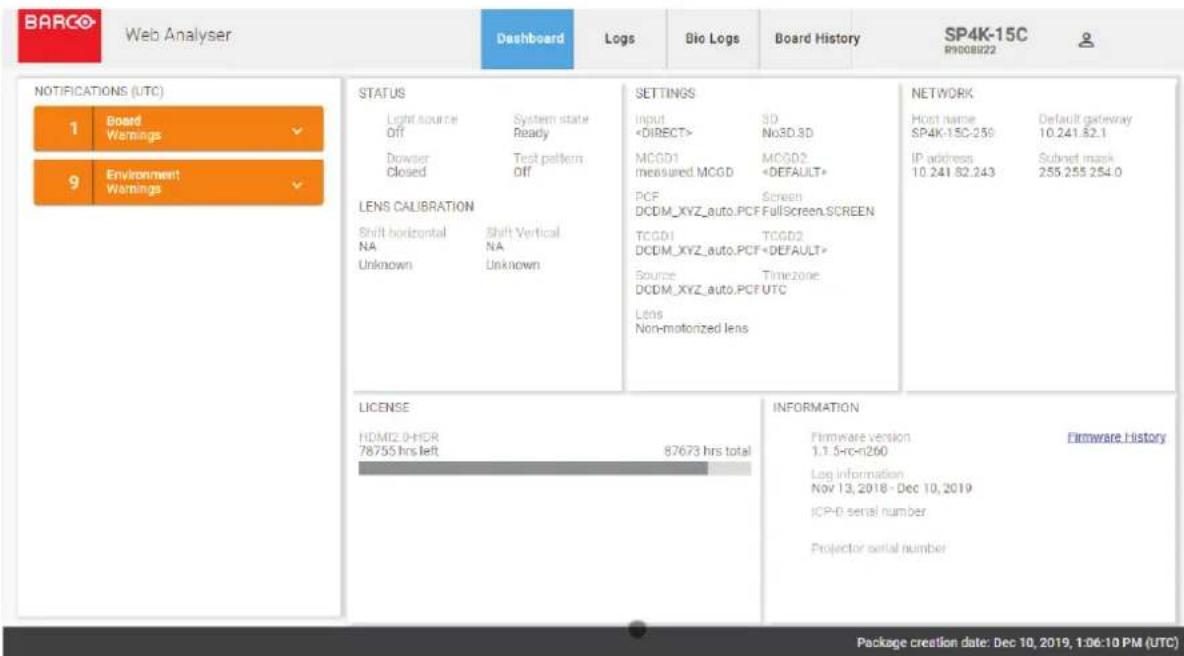This screenshot has height=656, width=1184.
Task: Click the Package creation date text
Action: click(1017, 642)
